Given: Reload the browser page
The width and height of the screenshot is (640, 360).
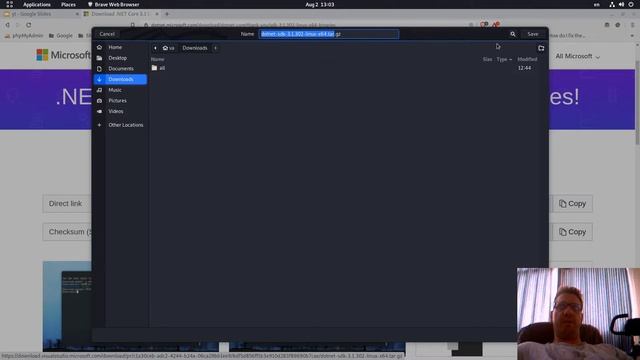Looking at the screenshot, I should tap(29, 25).
